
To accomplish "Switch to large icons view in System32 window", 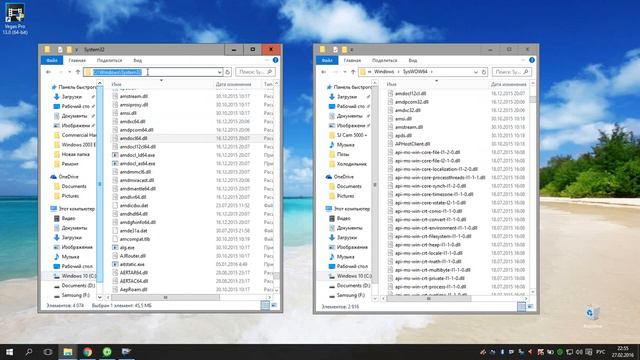I will (274, 305).
